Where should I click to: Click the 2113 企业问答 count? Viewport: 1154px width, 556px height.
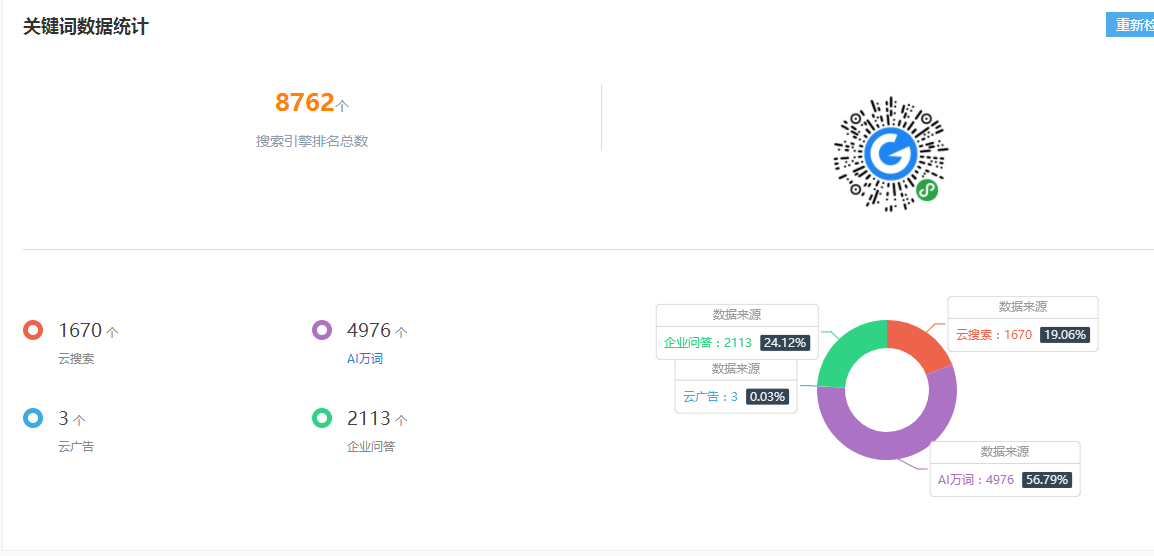point(369,419)
